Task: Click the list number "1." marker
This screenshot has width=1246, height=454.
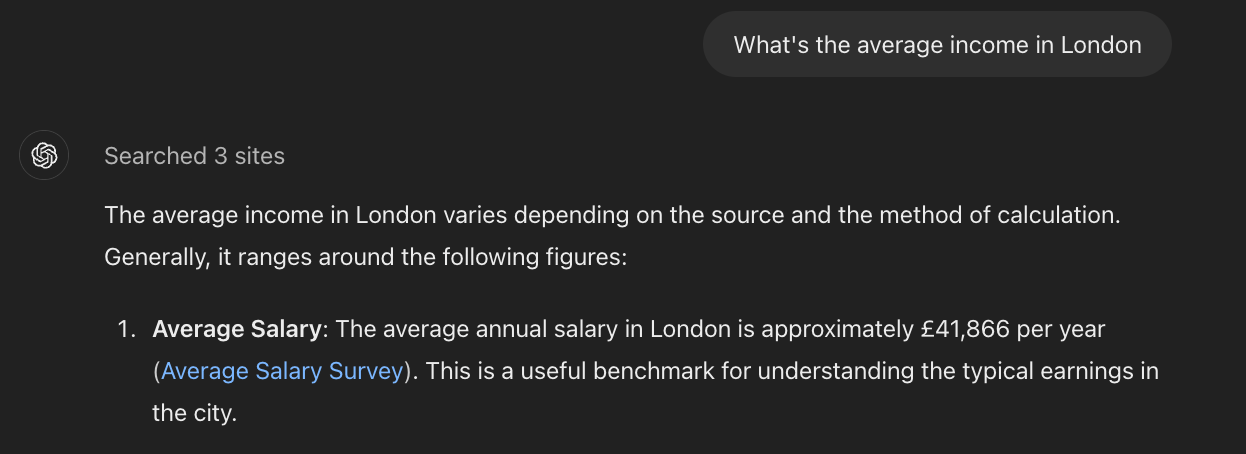Action: [x=126, y=329]
